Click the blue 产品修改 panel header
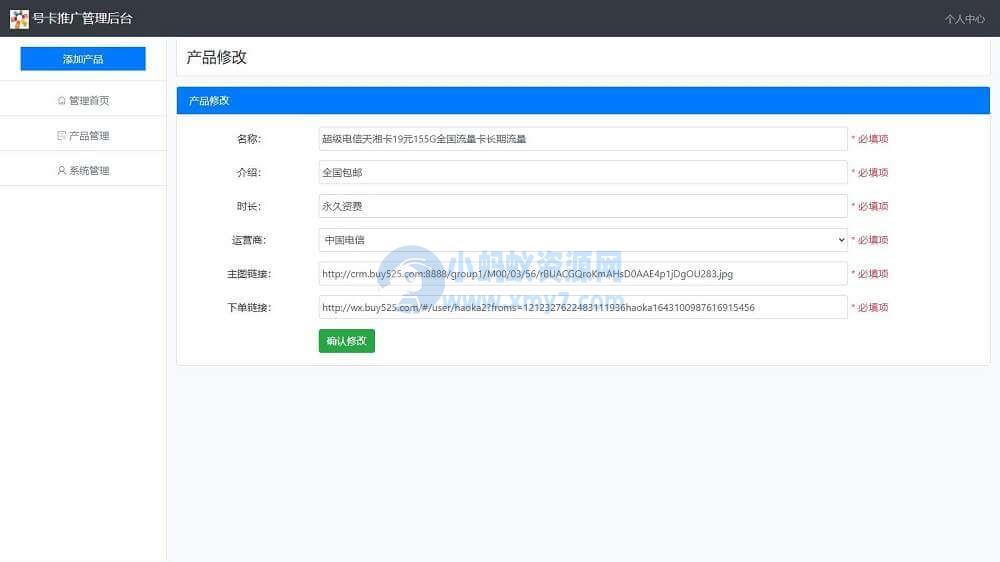 pos(583,101)
